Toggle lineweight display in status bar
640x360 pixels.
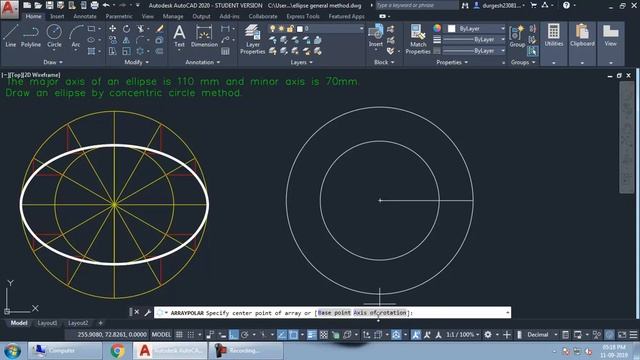pyautogui.click(x=312, y=335)
